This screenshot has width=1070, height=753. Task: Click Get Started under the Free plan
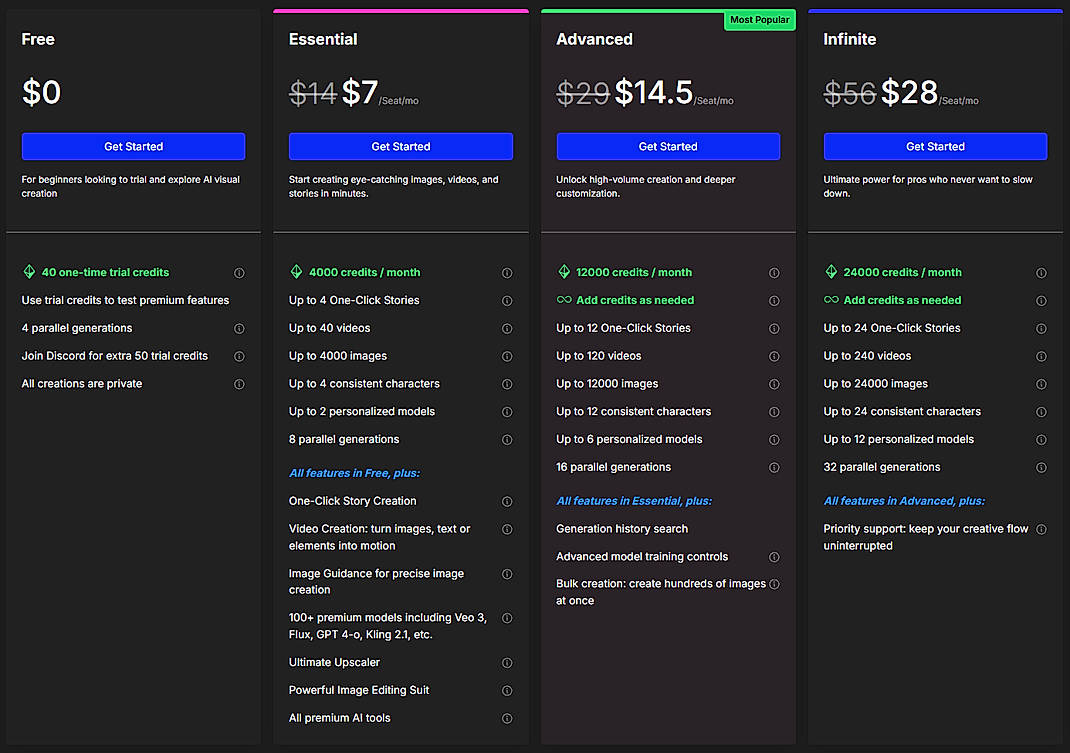(133, 146)
